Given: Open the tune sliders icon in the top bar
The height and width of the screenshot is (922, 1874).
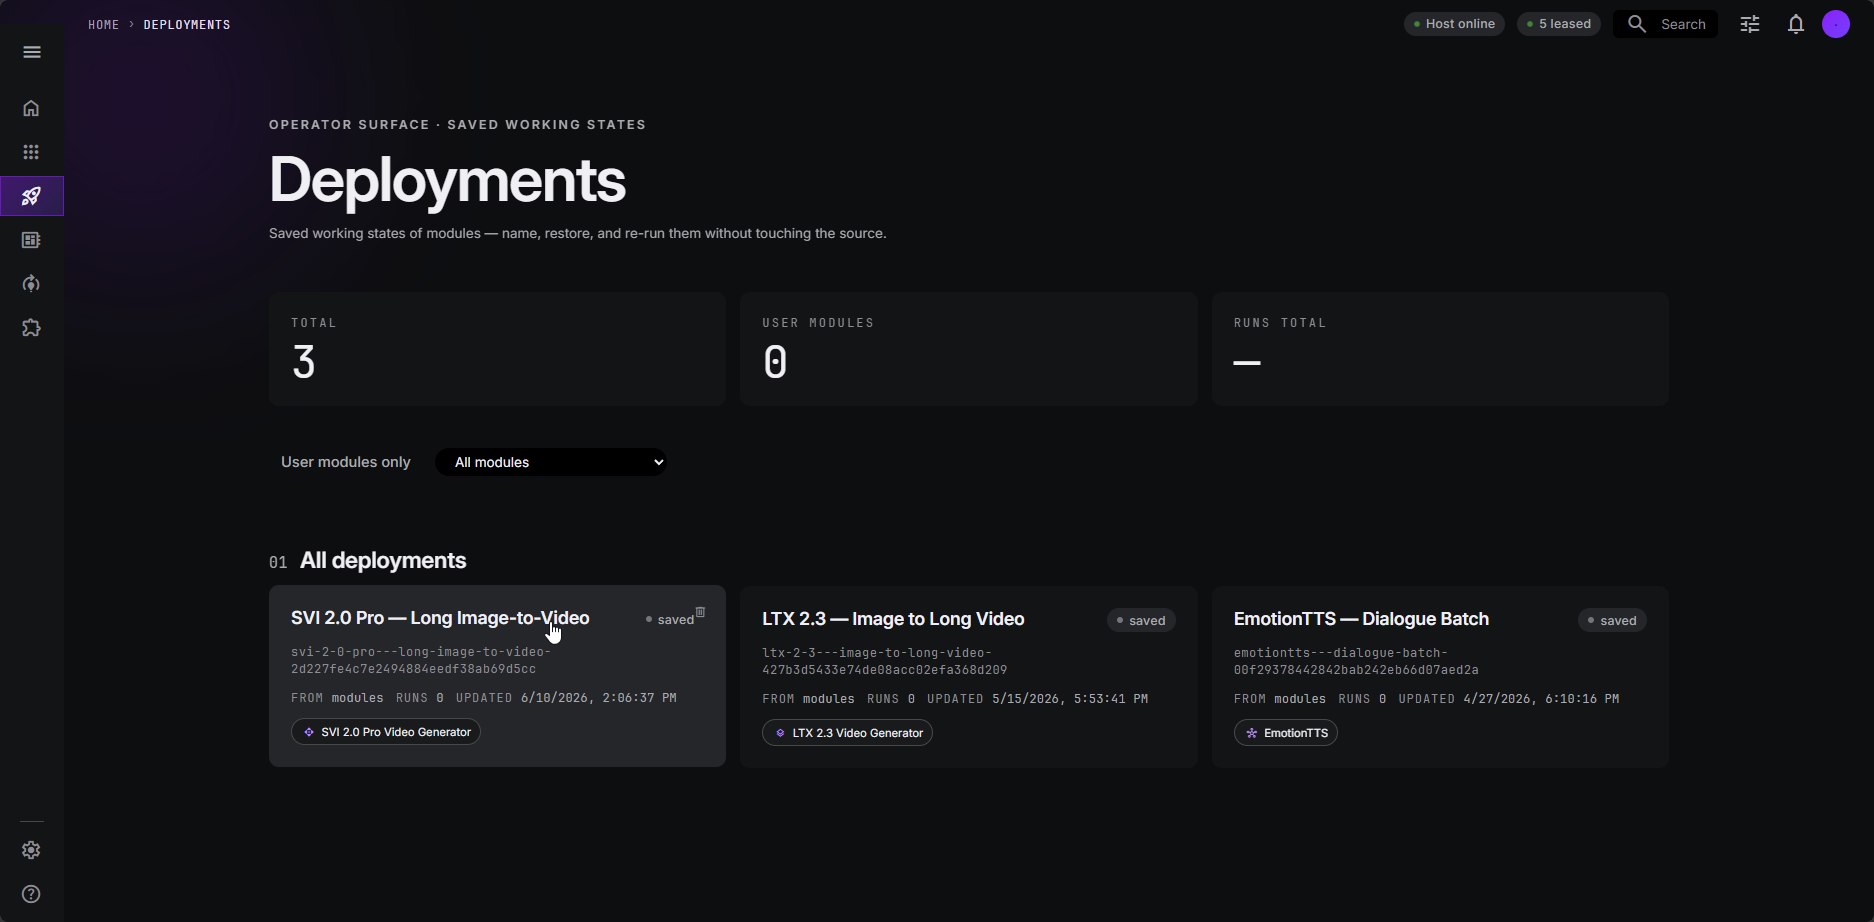Looking at the screenshot, I should (1750, 24).
